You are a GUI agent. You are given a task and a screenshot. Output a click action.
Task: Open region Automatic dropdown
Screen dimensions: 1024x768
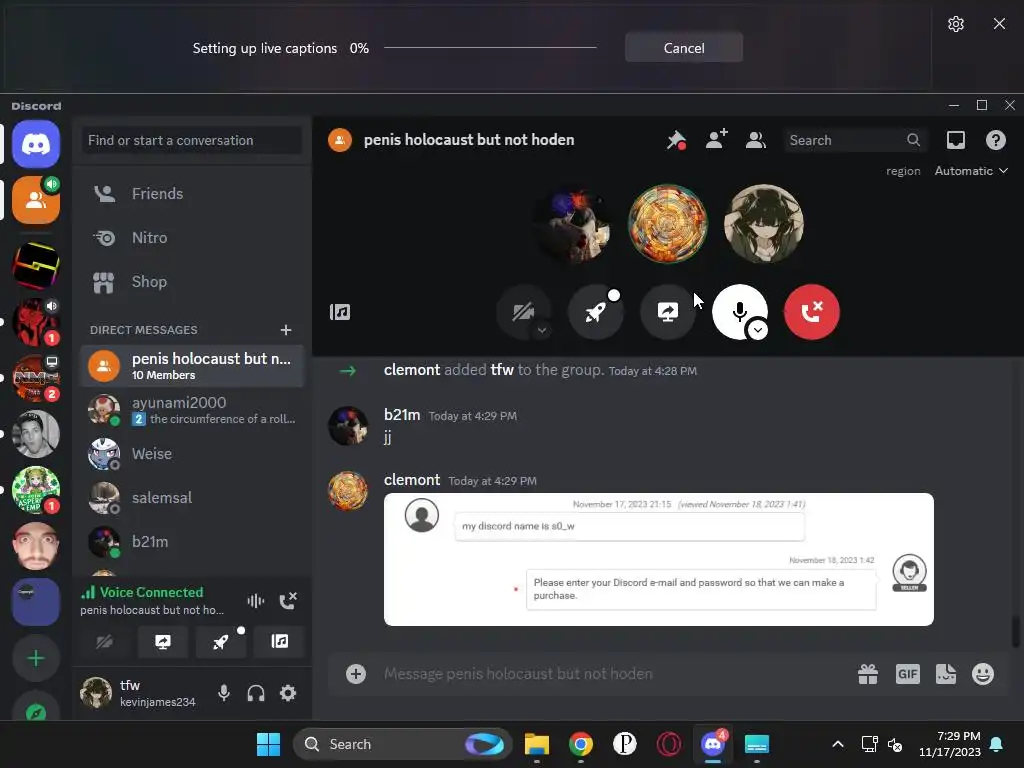click(971, 171)
